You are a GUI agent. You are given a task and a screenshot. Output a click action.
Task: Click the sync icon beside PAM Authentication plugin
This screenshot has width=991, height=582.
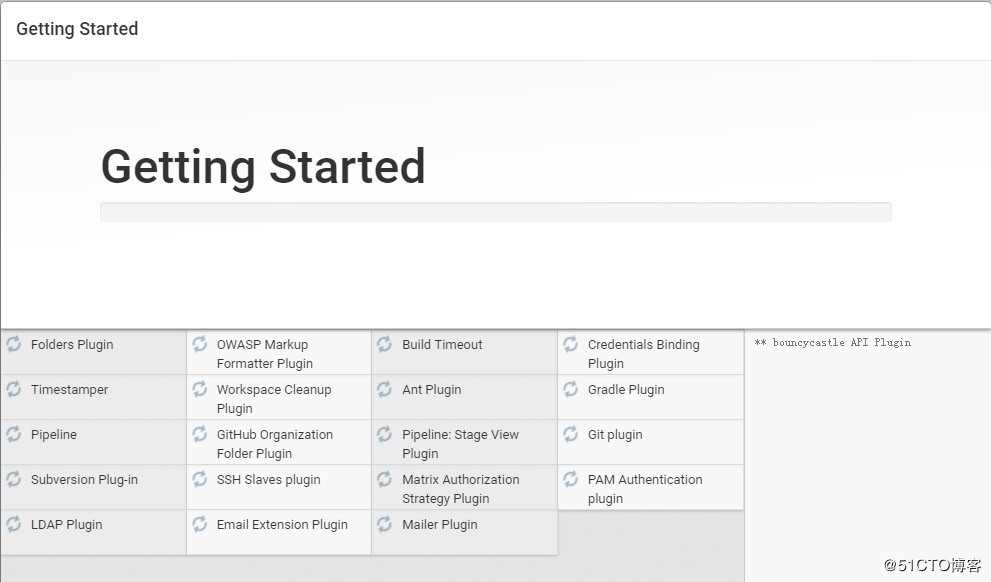[571, 479]
